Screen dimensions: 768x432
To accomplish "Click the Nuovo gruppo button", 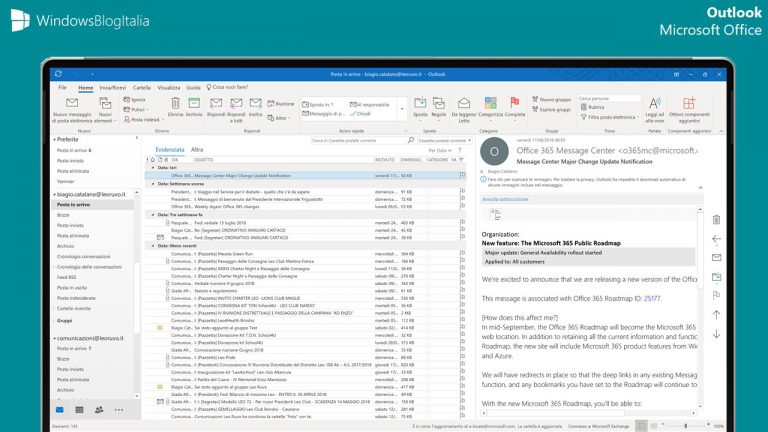I will pos(551,99).
